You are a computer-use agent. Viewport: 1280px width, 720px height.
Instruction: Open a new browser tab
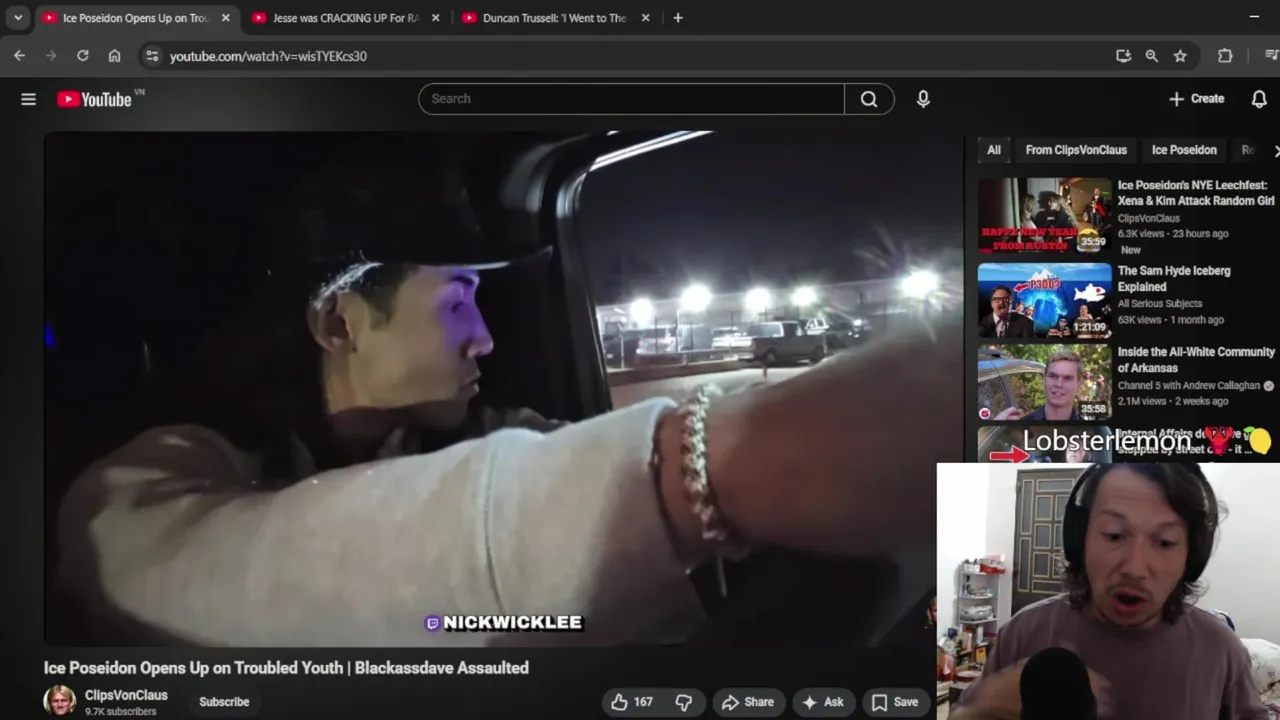[x=678, y=18]
